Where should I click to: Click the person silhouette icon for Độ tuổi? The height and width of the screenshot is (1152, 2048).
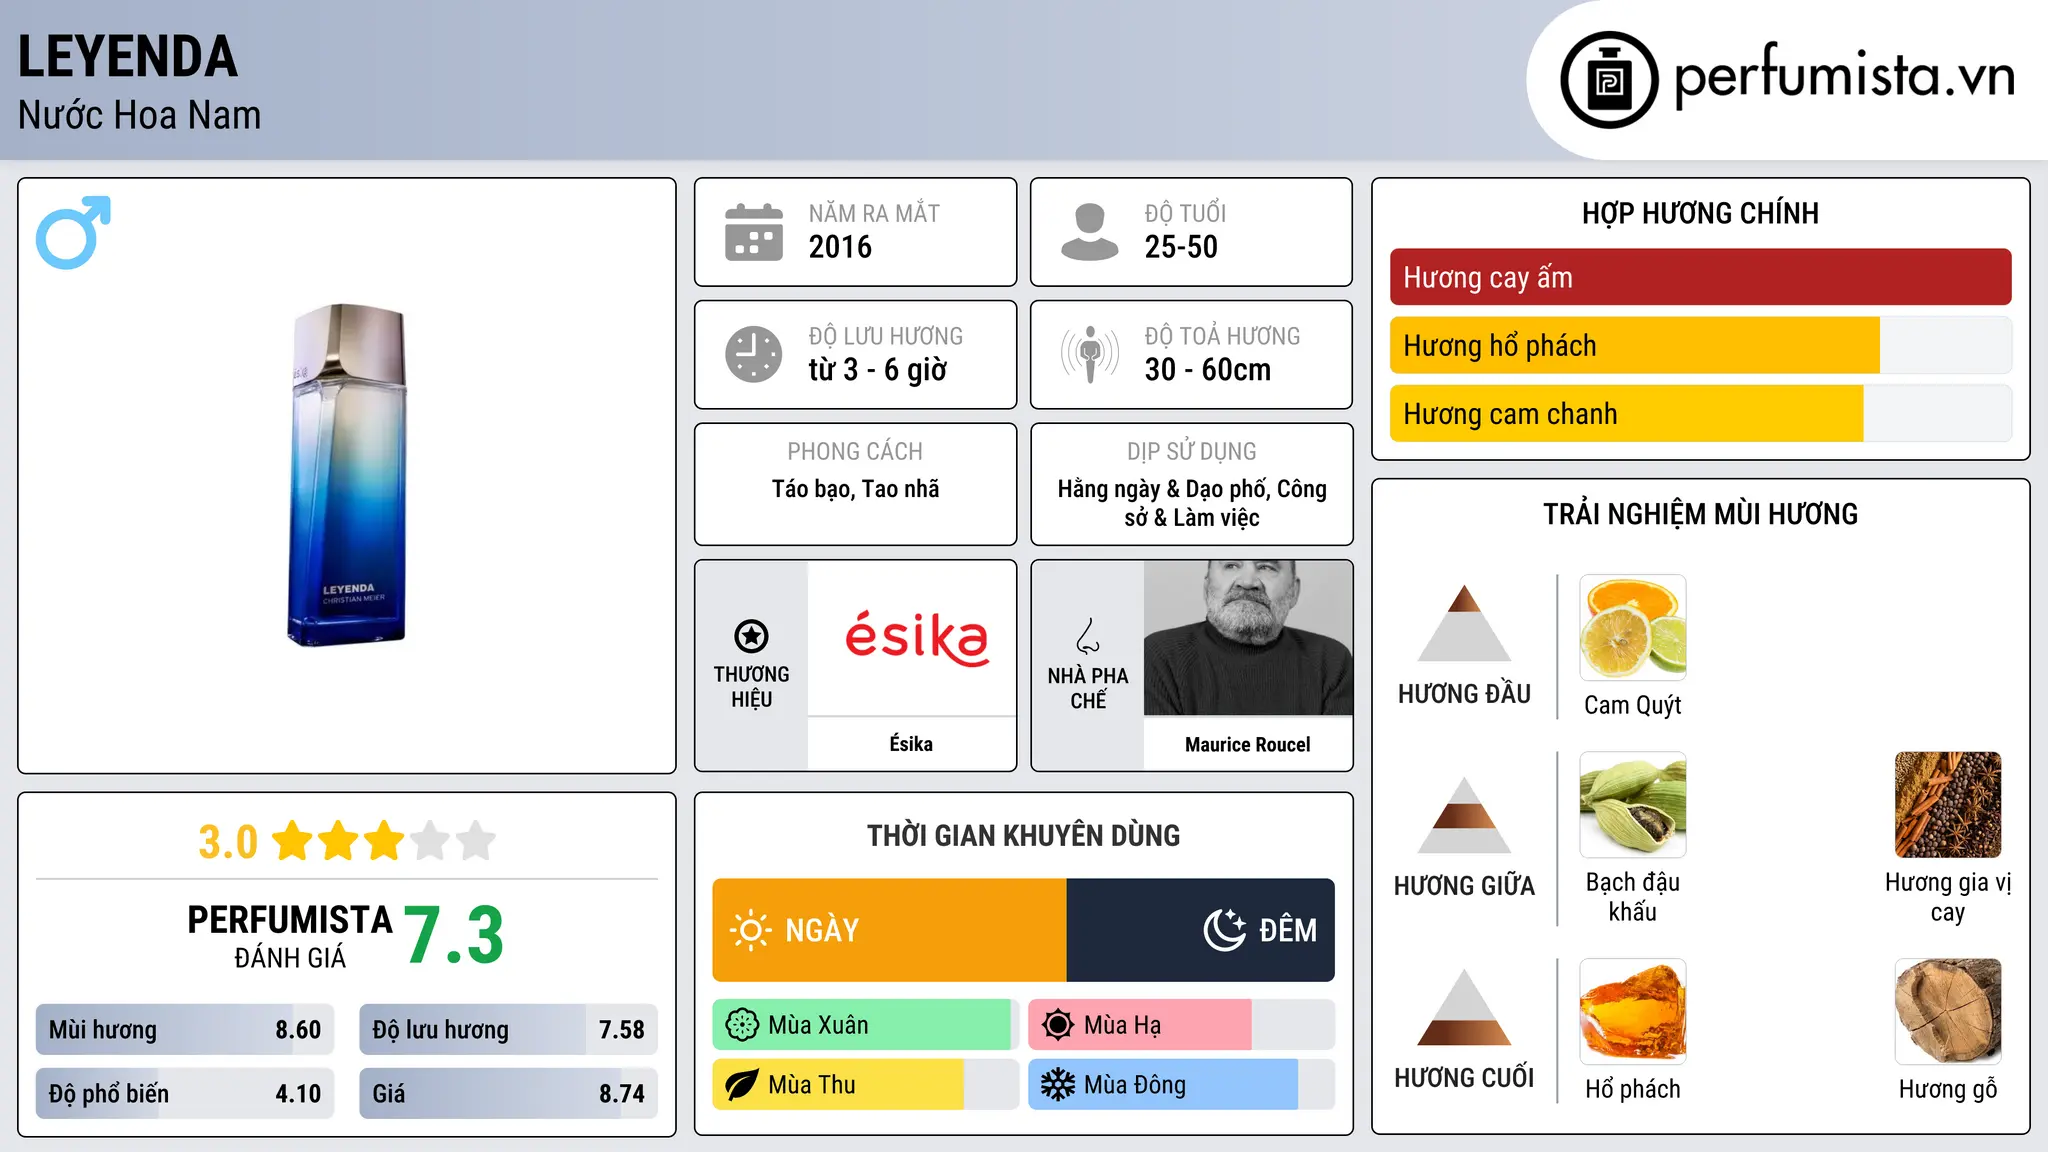pyautogui.click(x=1090, y=232)
